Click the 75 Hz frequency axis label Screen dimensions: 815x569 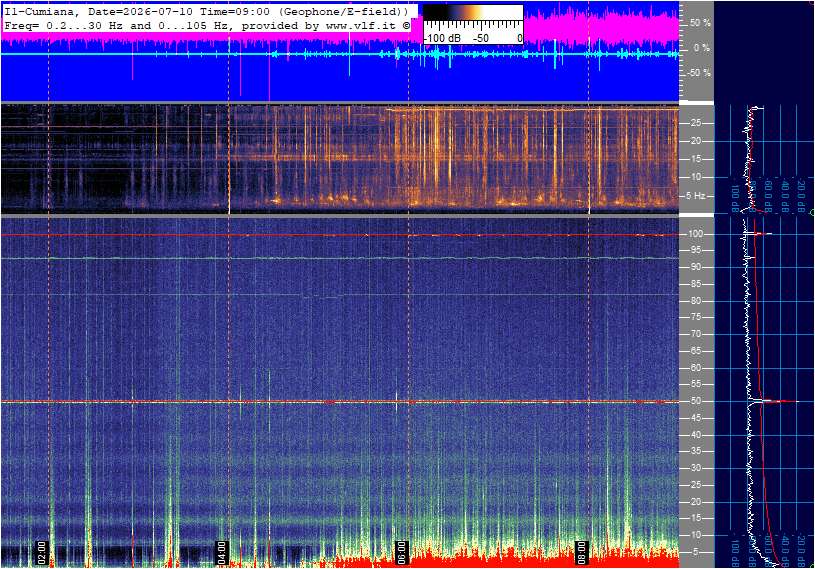696,317
